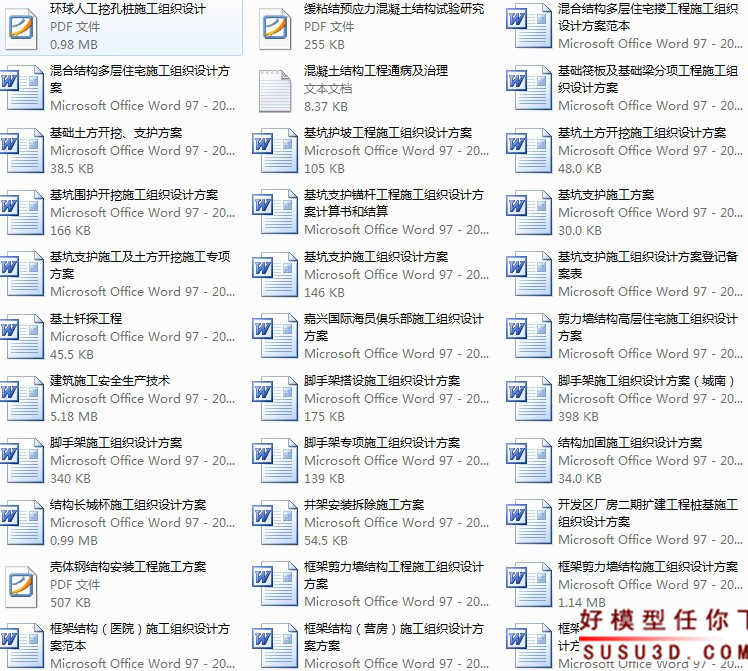The width and height of the screenshot is (748, 671).
Task: Click Word icon of 框架剪力墙结构工程施工组织设计方案
Action: (275, 584)
